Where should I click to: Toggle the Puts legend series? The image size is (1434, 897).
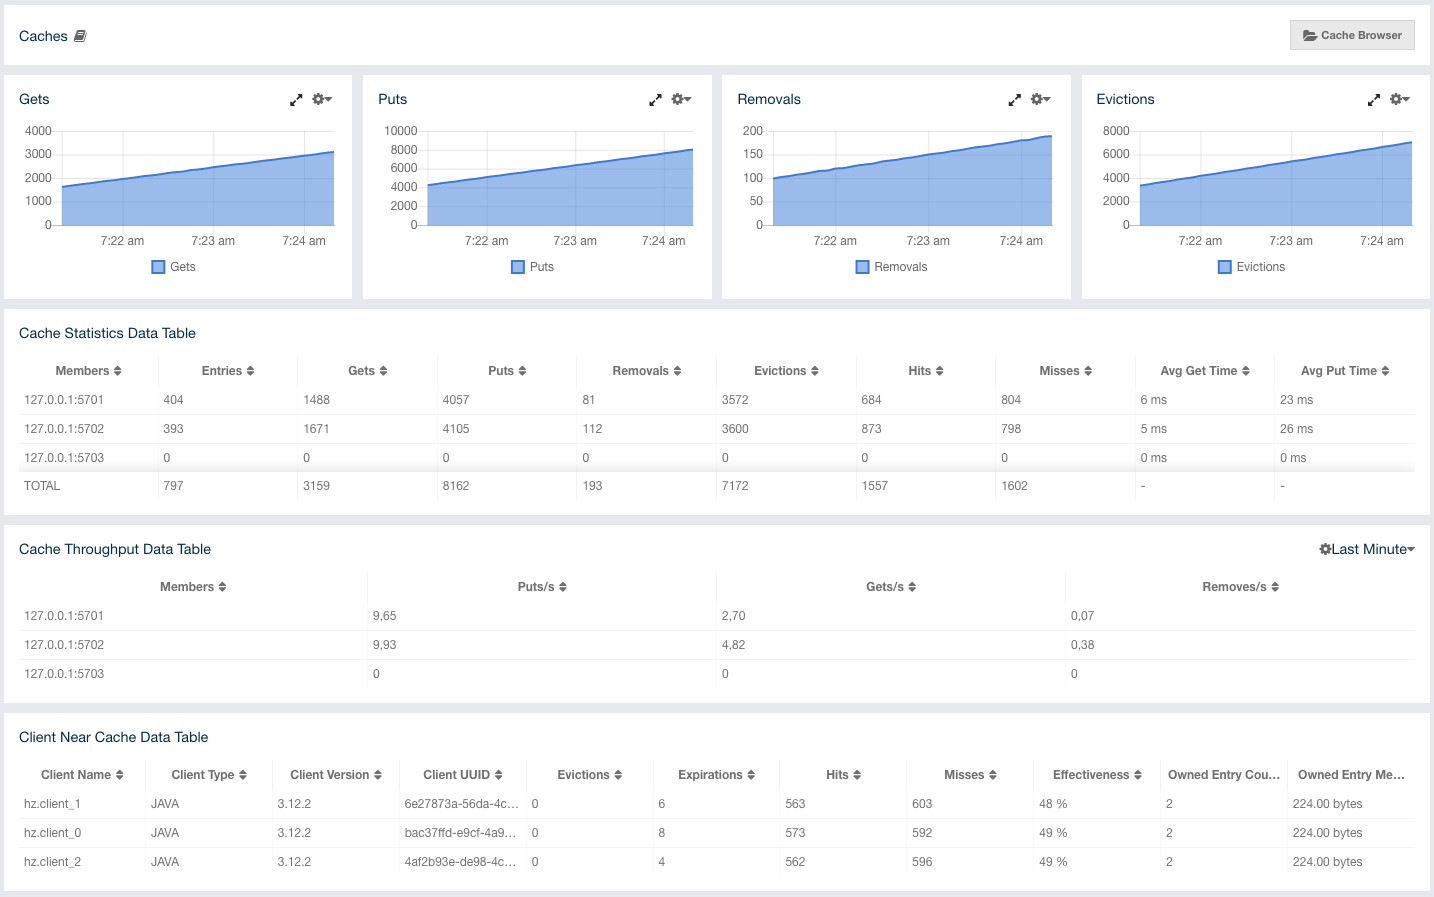tap(533, 267)
